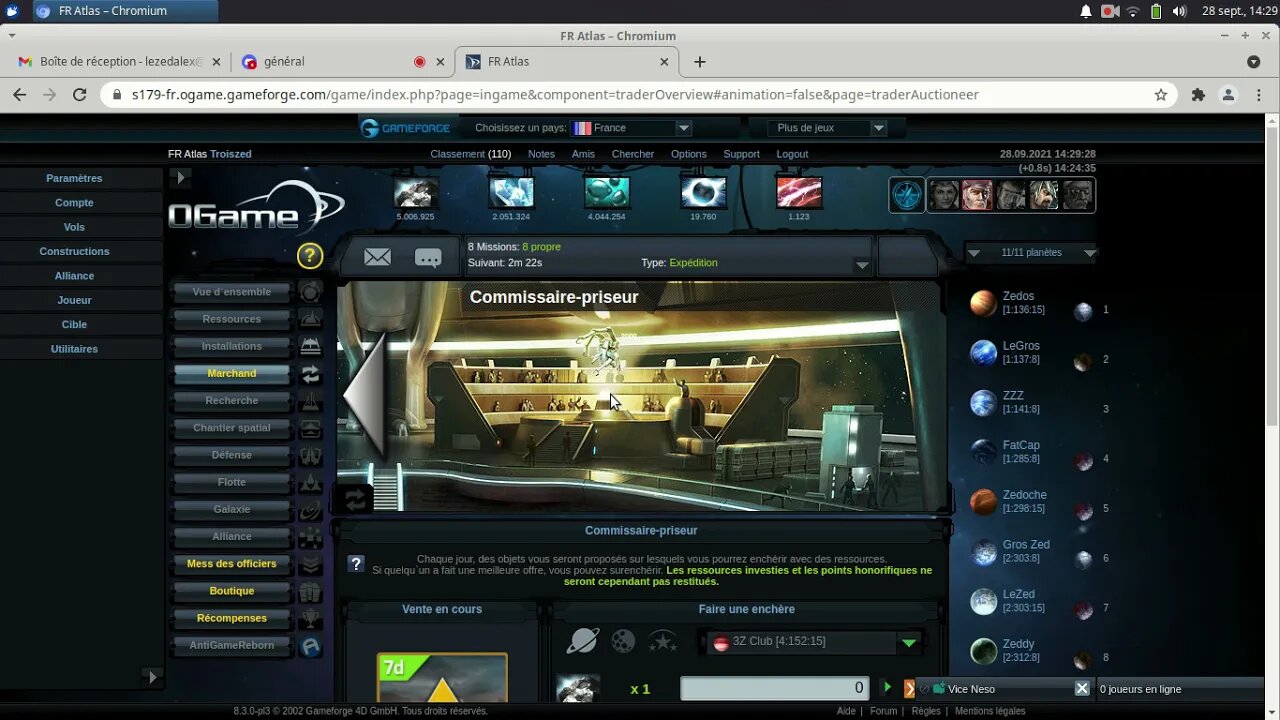This screenshot has height=720, width=1280.
Task: Click the icon next to Chantier spatial
Action: pos(311,428)
